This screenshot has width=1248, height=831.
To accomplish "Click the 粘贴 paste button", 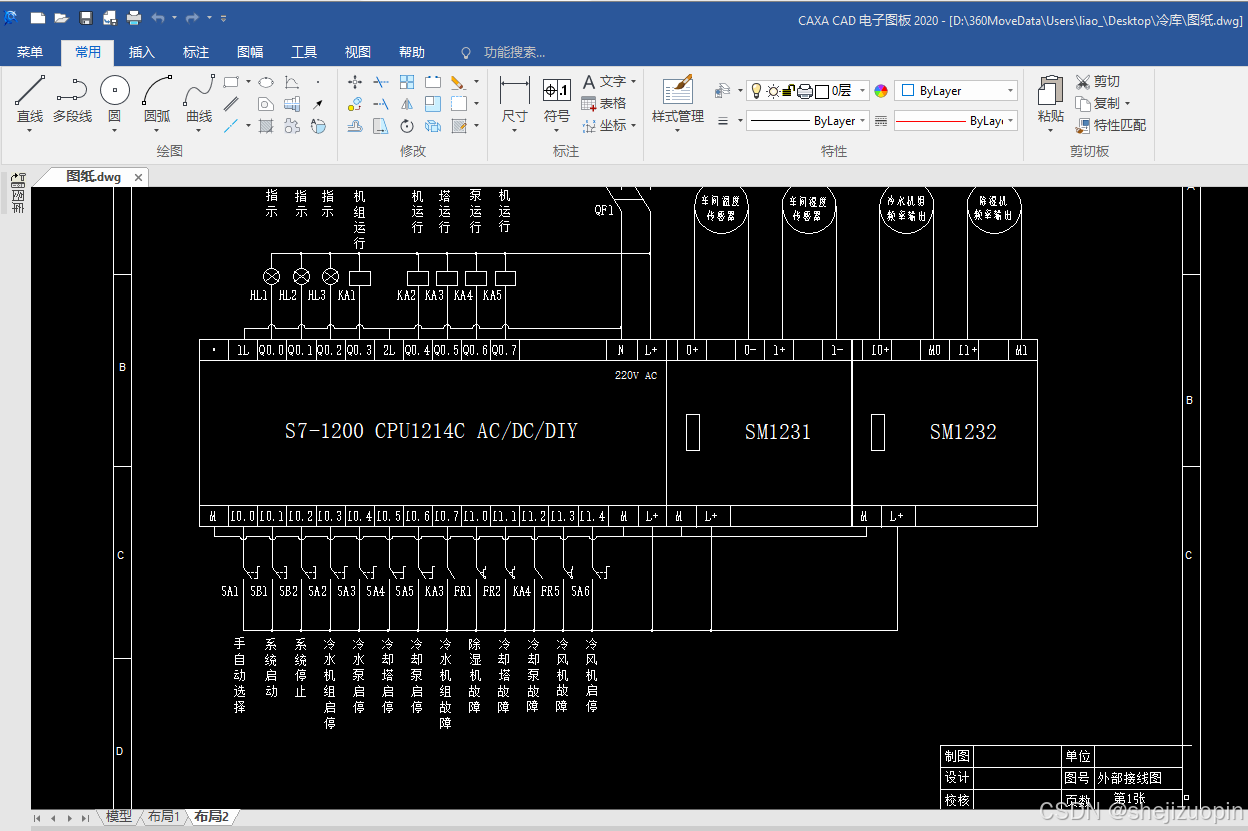I will click(1051, 98).
